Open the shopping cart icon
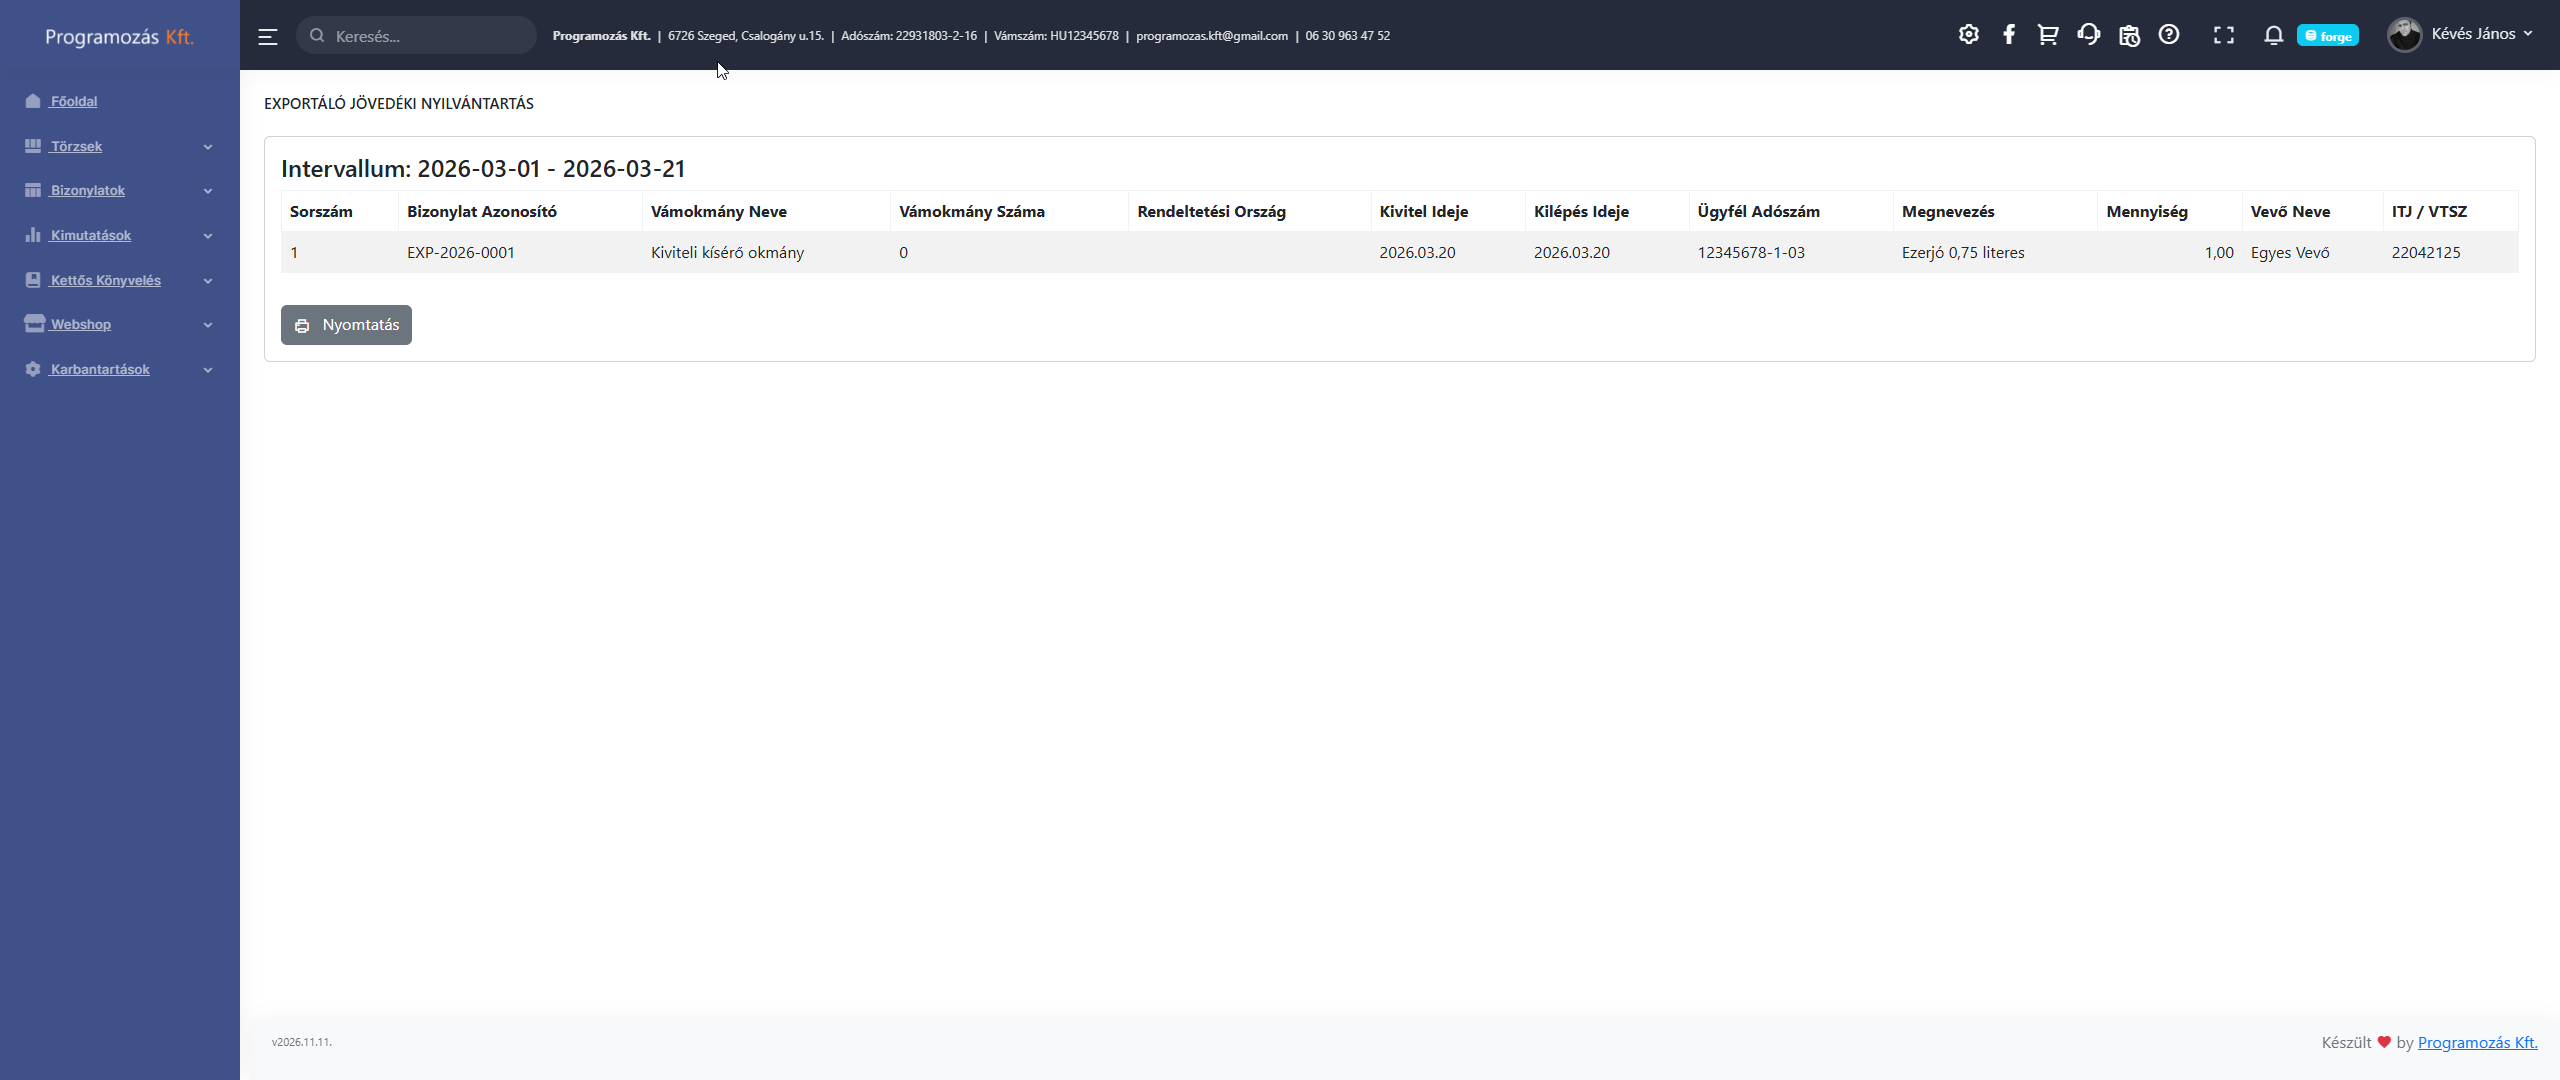2560x1080 pixels. (x=2048, y=35)
